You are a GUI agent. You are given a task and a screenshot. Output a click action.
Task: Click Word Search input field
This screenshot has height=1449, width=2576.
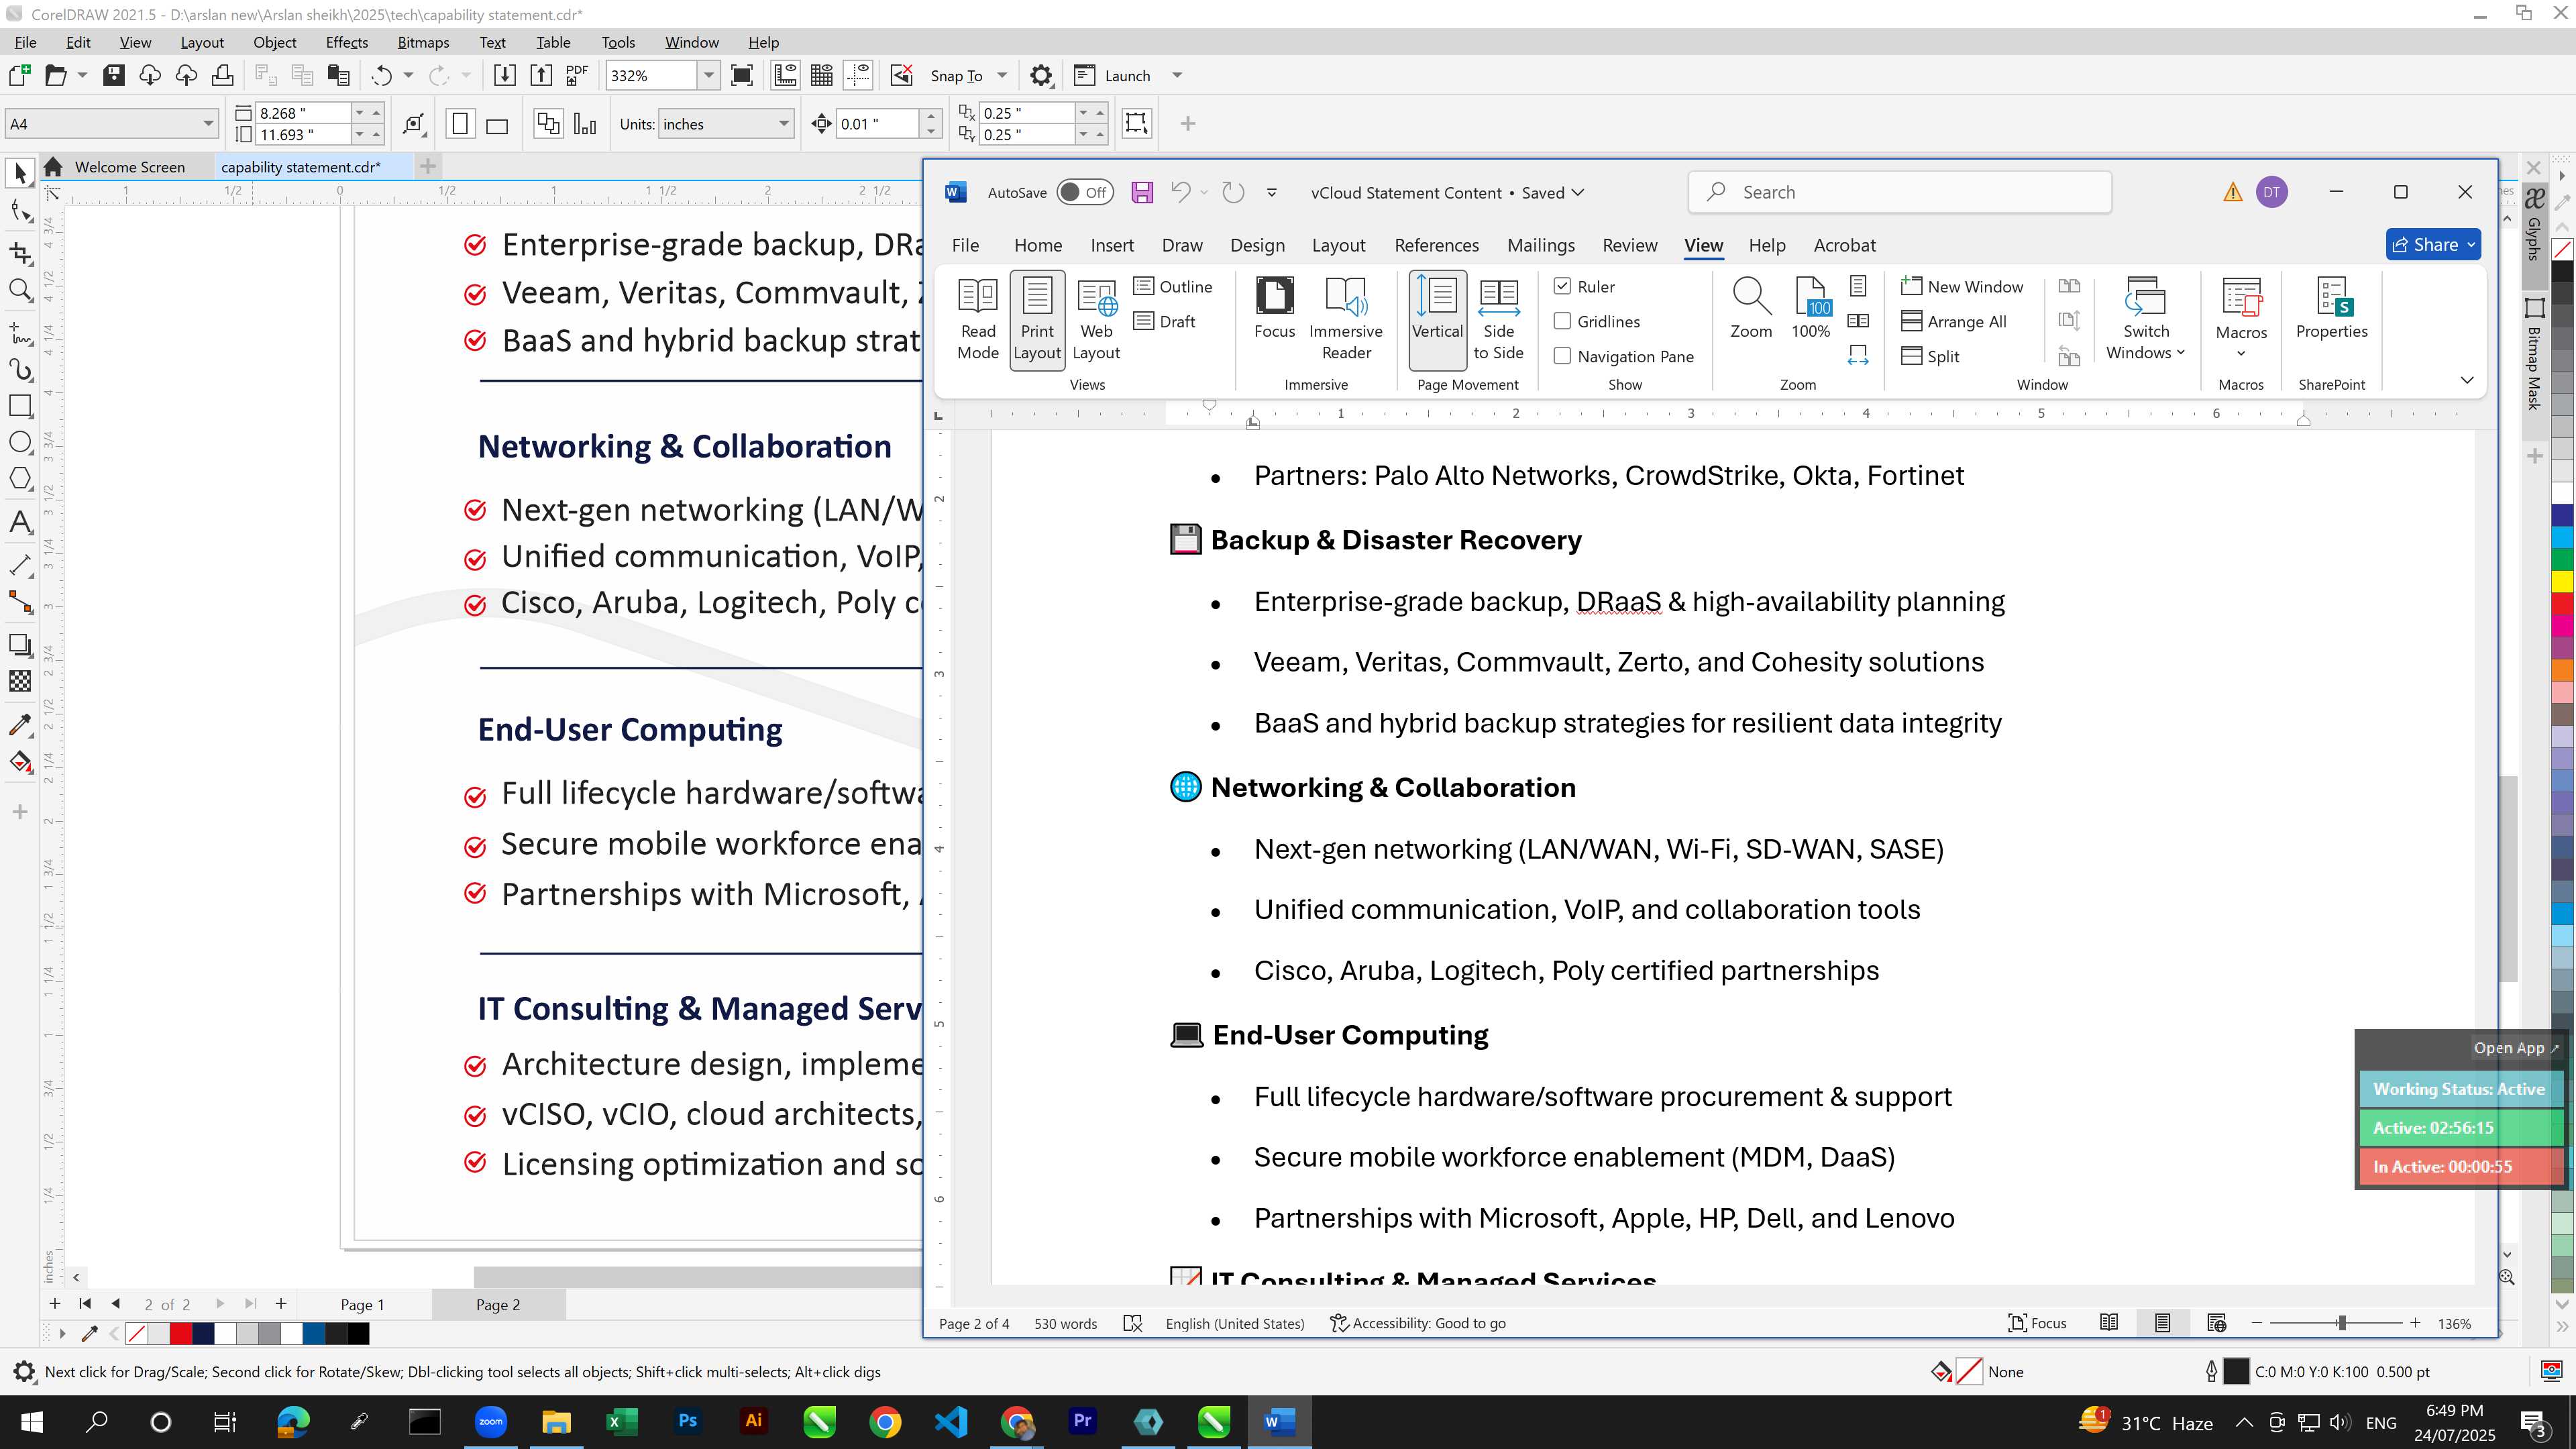click(1900, 192)
